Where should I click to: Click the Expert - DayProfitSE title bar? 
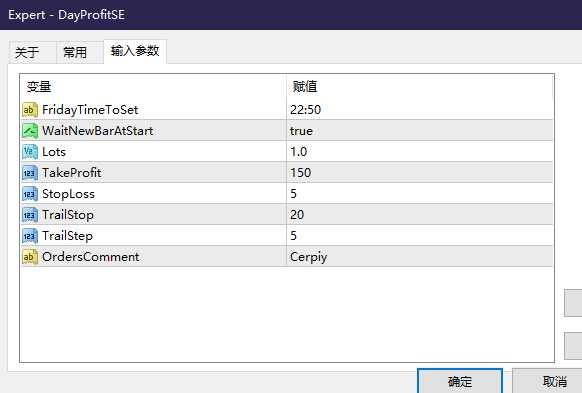click(291, 15)
